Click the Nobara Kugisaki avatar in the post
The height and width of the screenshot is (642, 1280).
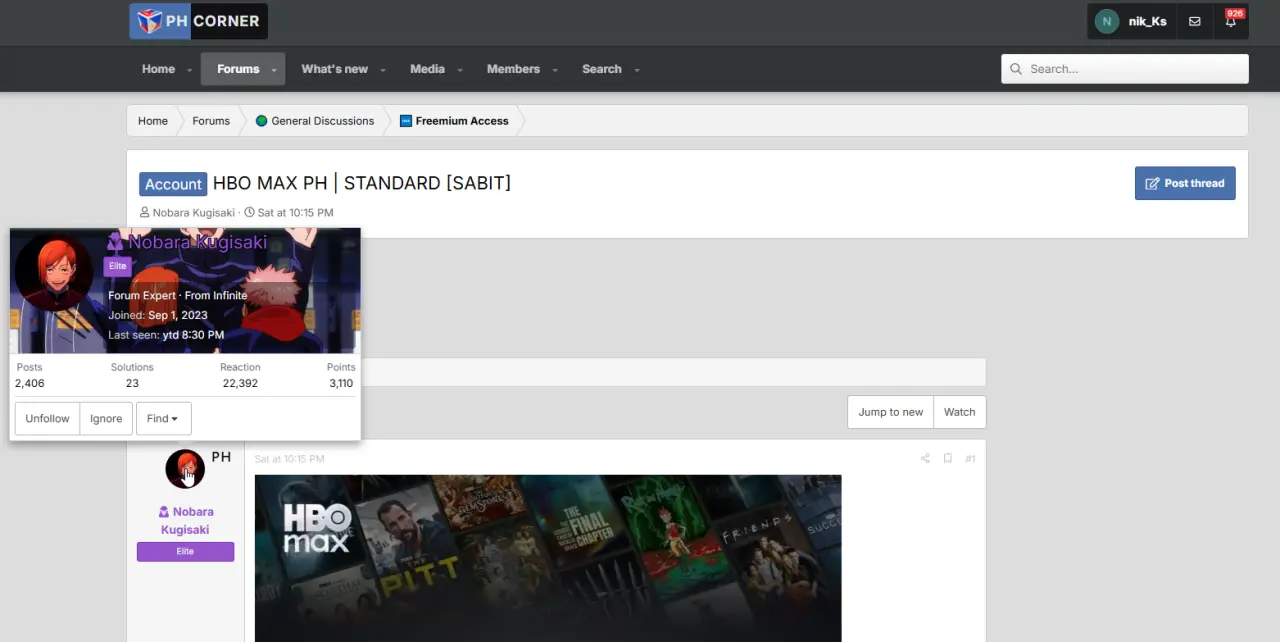185,469
